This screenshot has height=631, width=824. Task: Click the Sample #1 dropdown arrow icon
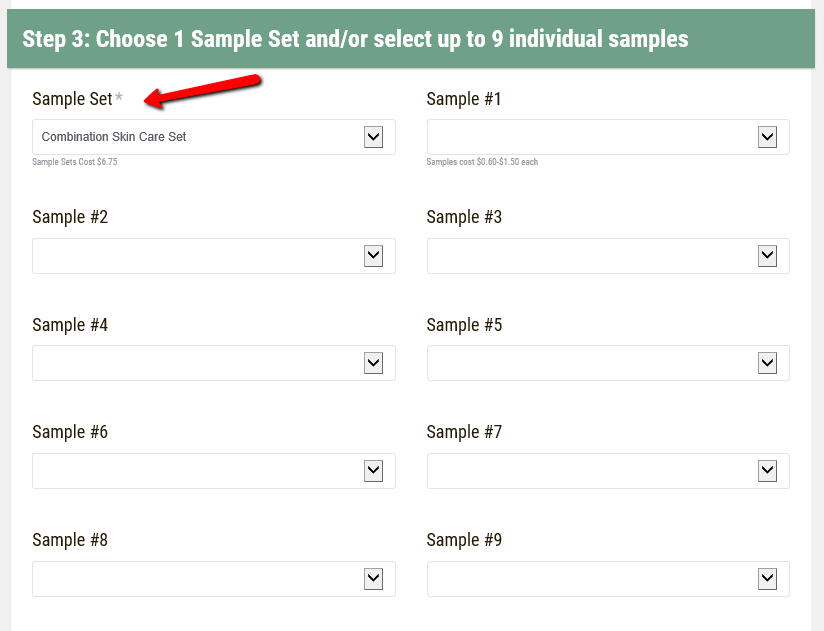767,137
